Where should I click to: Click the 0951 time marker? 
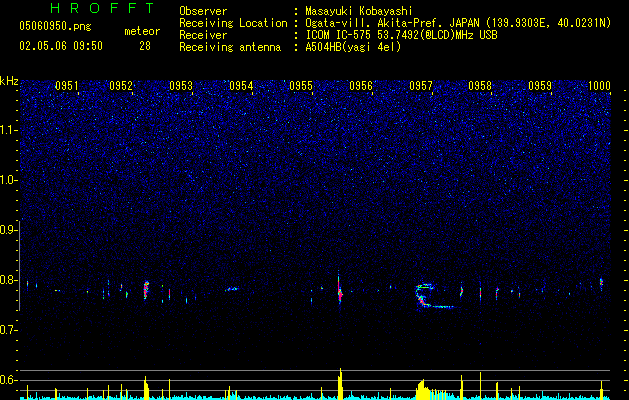[67, 86]
